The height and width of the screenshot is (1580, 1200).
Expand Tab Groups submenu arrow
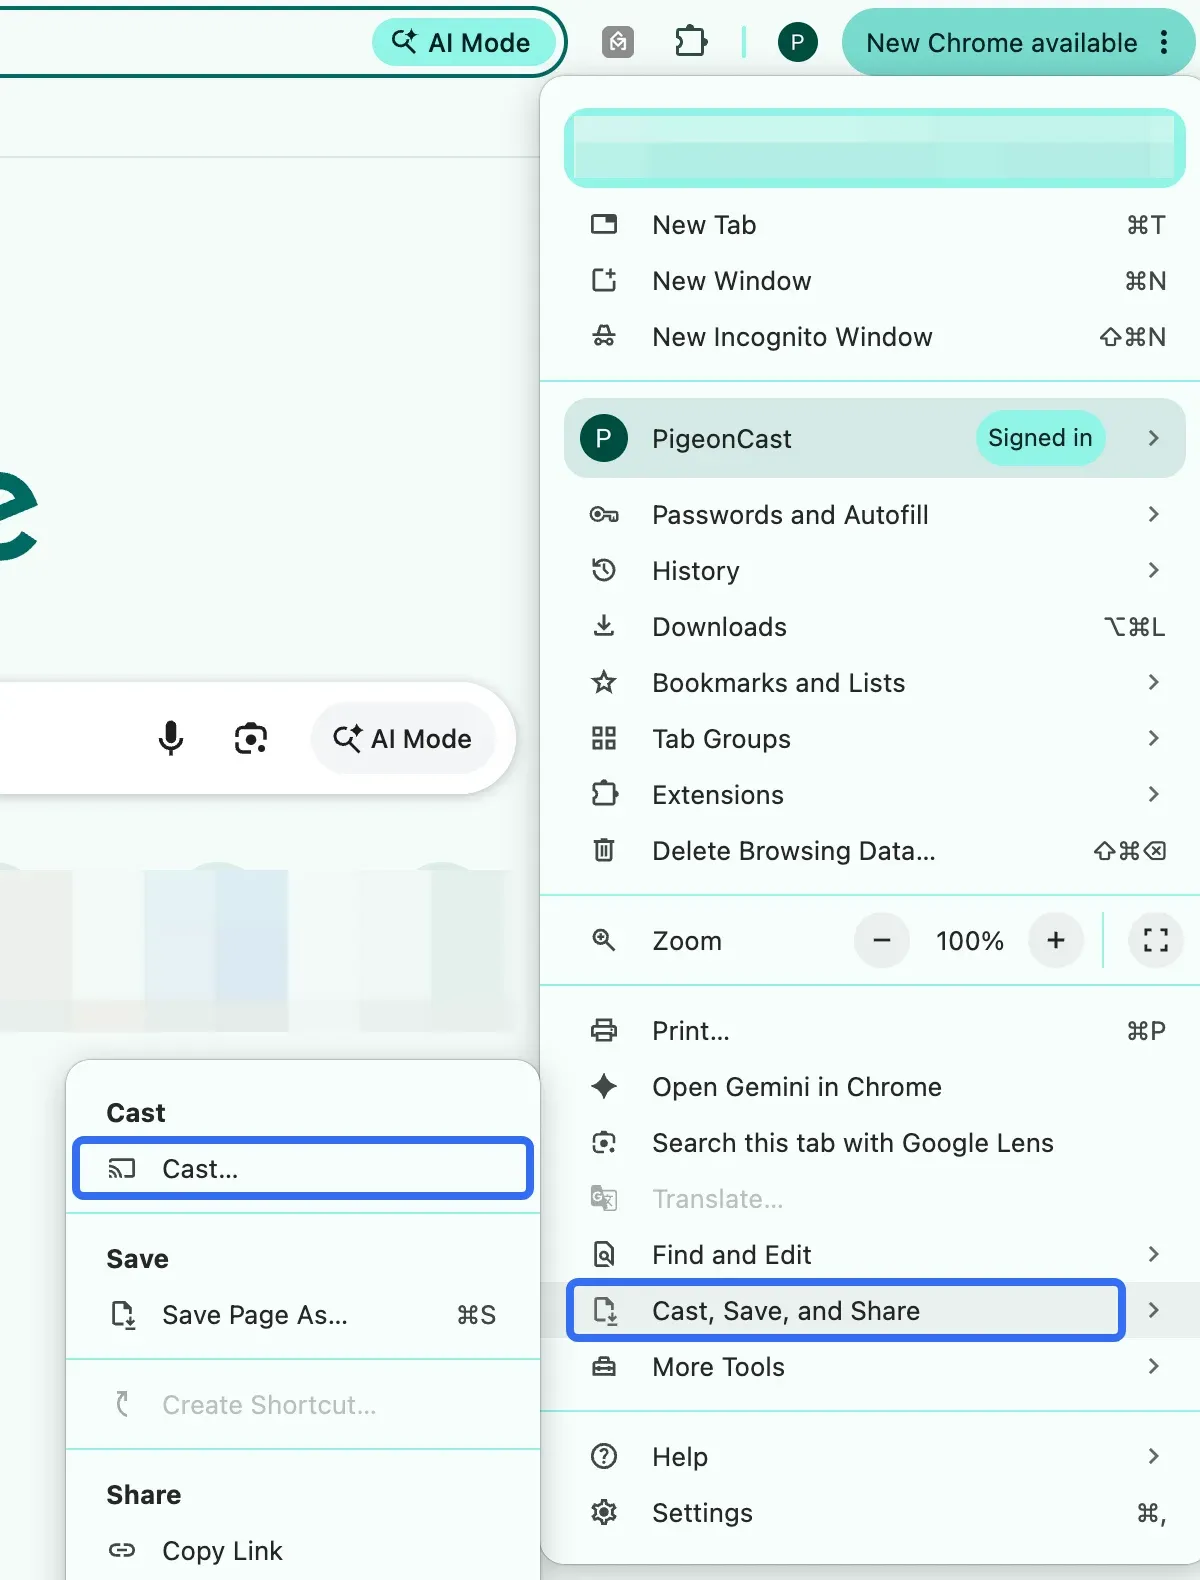pyautogui.click(x=1154, y=738)
